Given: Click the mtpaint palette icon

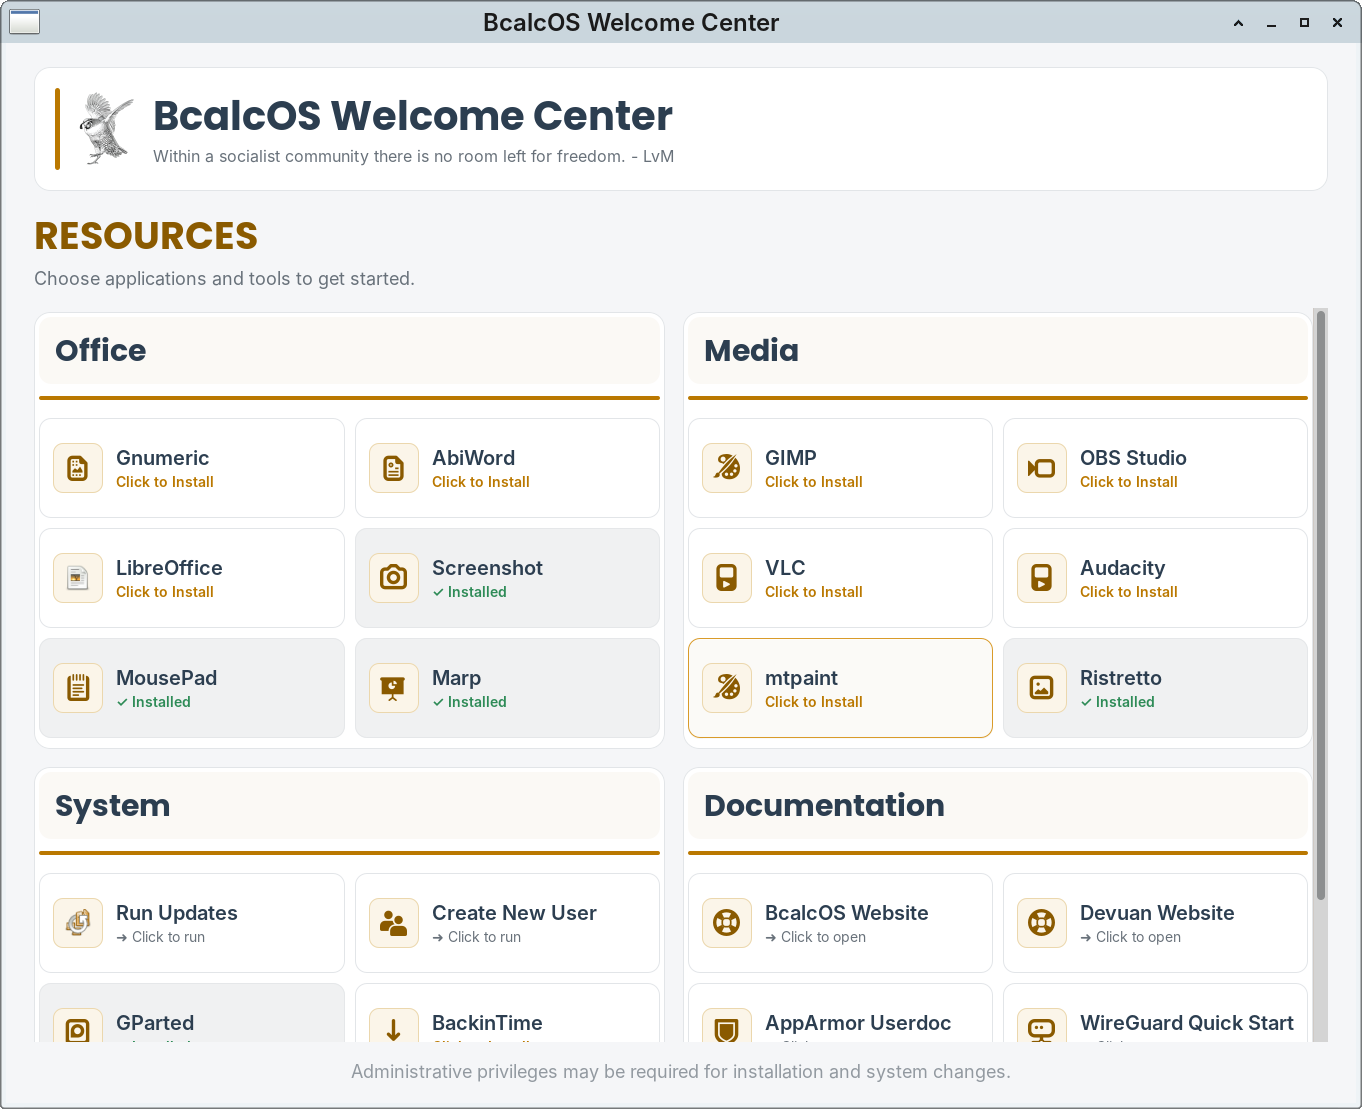Looking at the screenshot, I should 727,688.
